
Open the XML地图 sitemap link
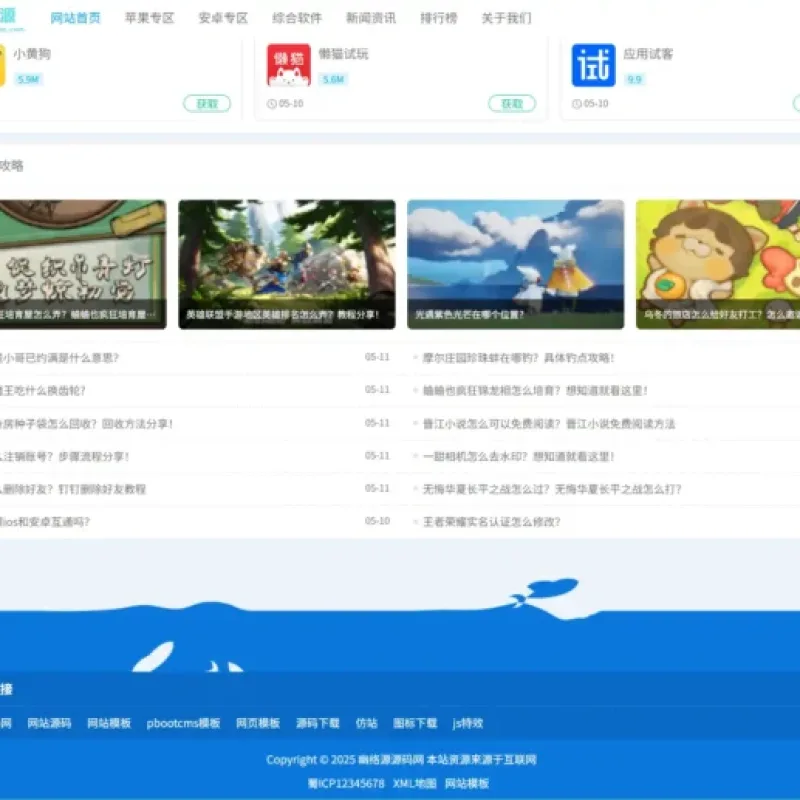pos(414,783)
